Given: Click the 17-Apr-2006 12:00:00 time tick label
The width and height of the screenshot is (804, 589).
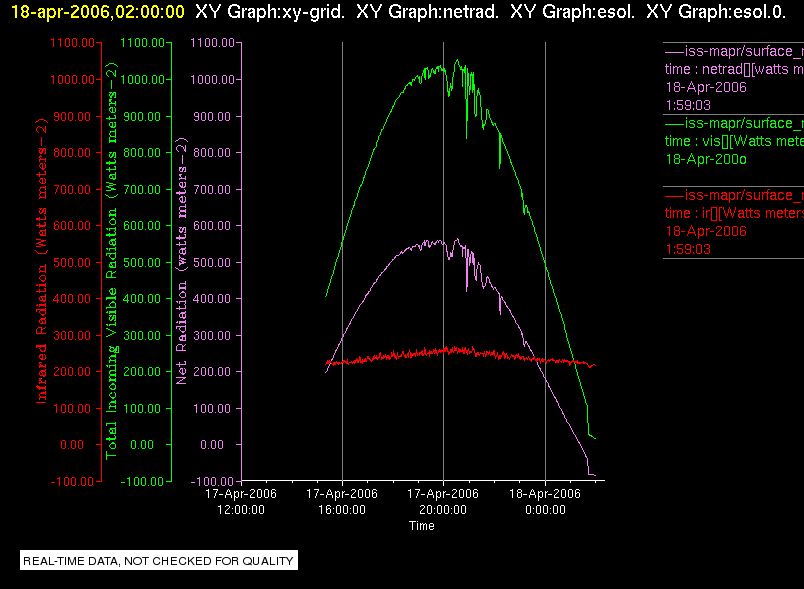Looking at the screenshot, I should coord(241,501).
